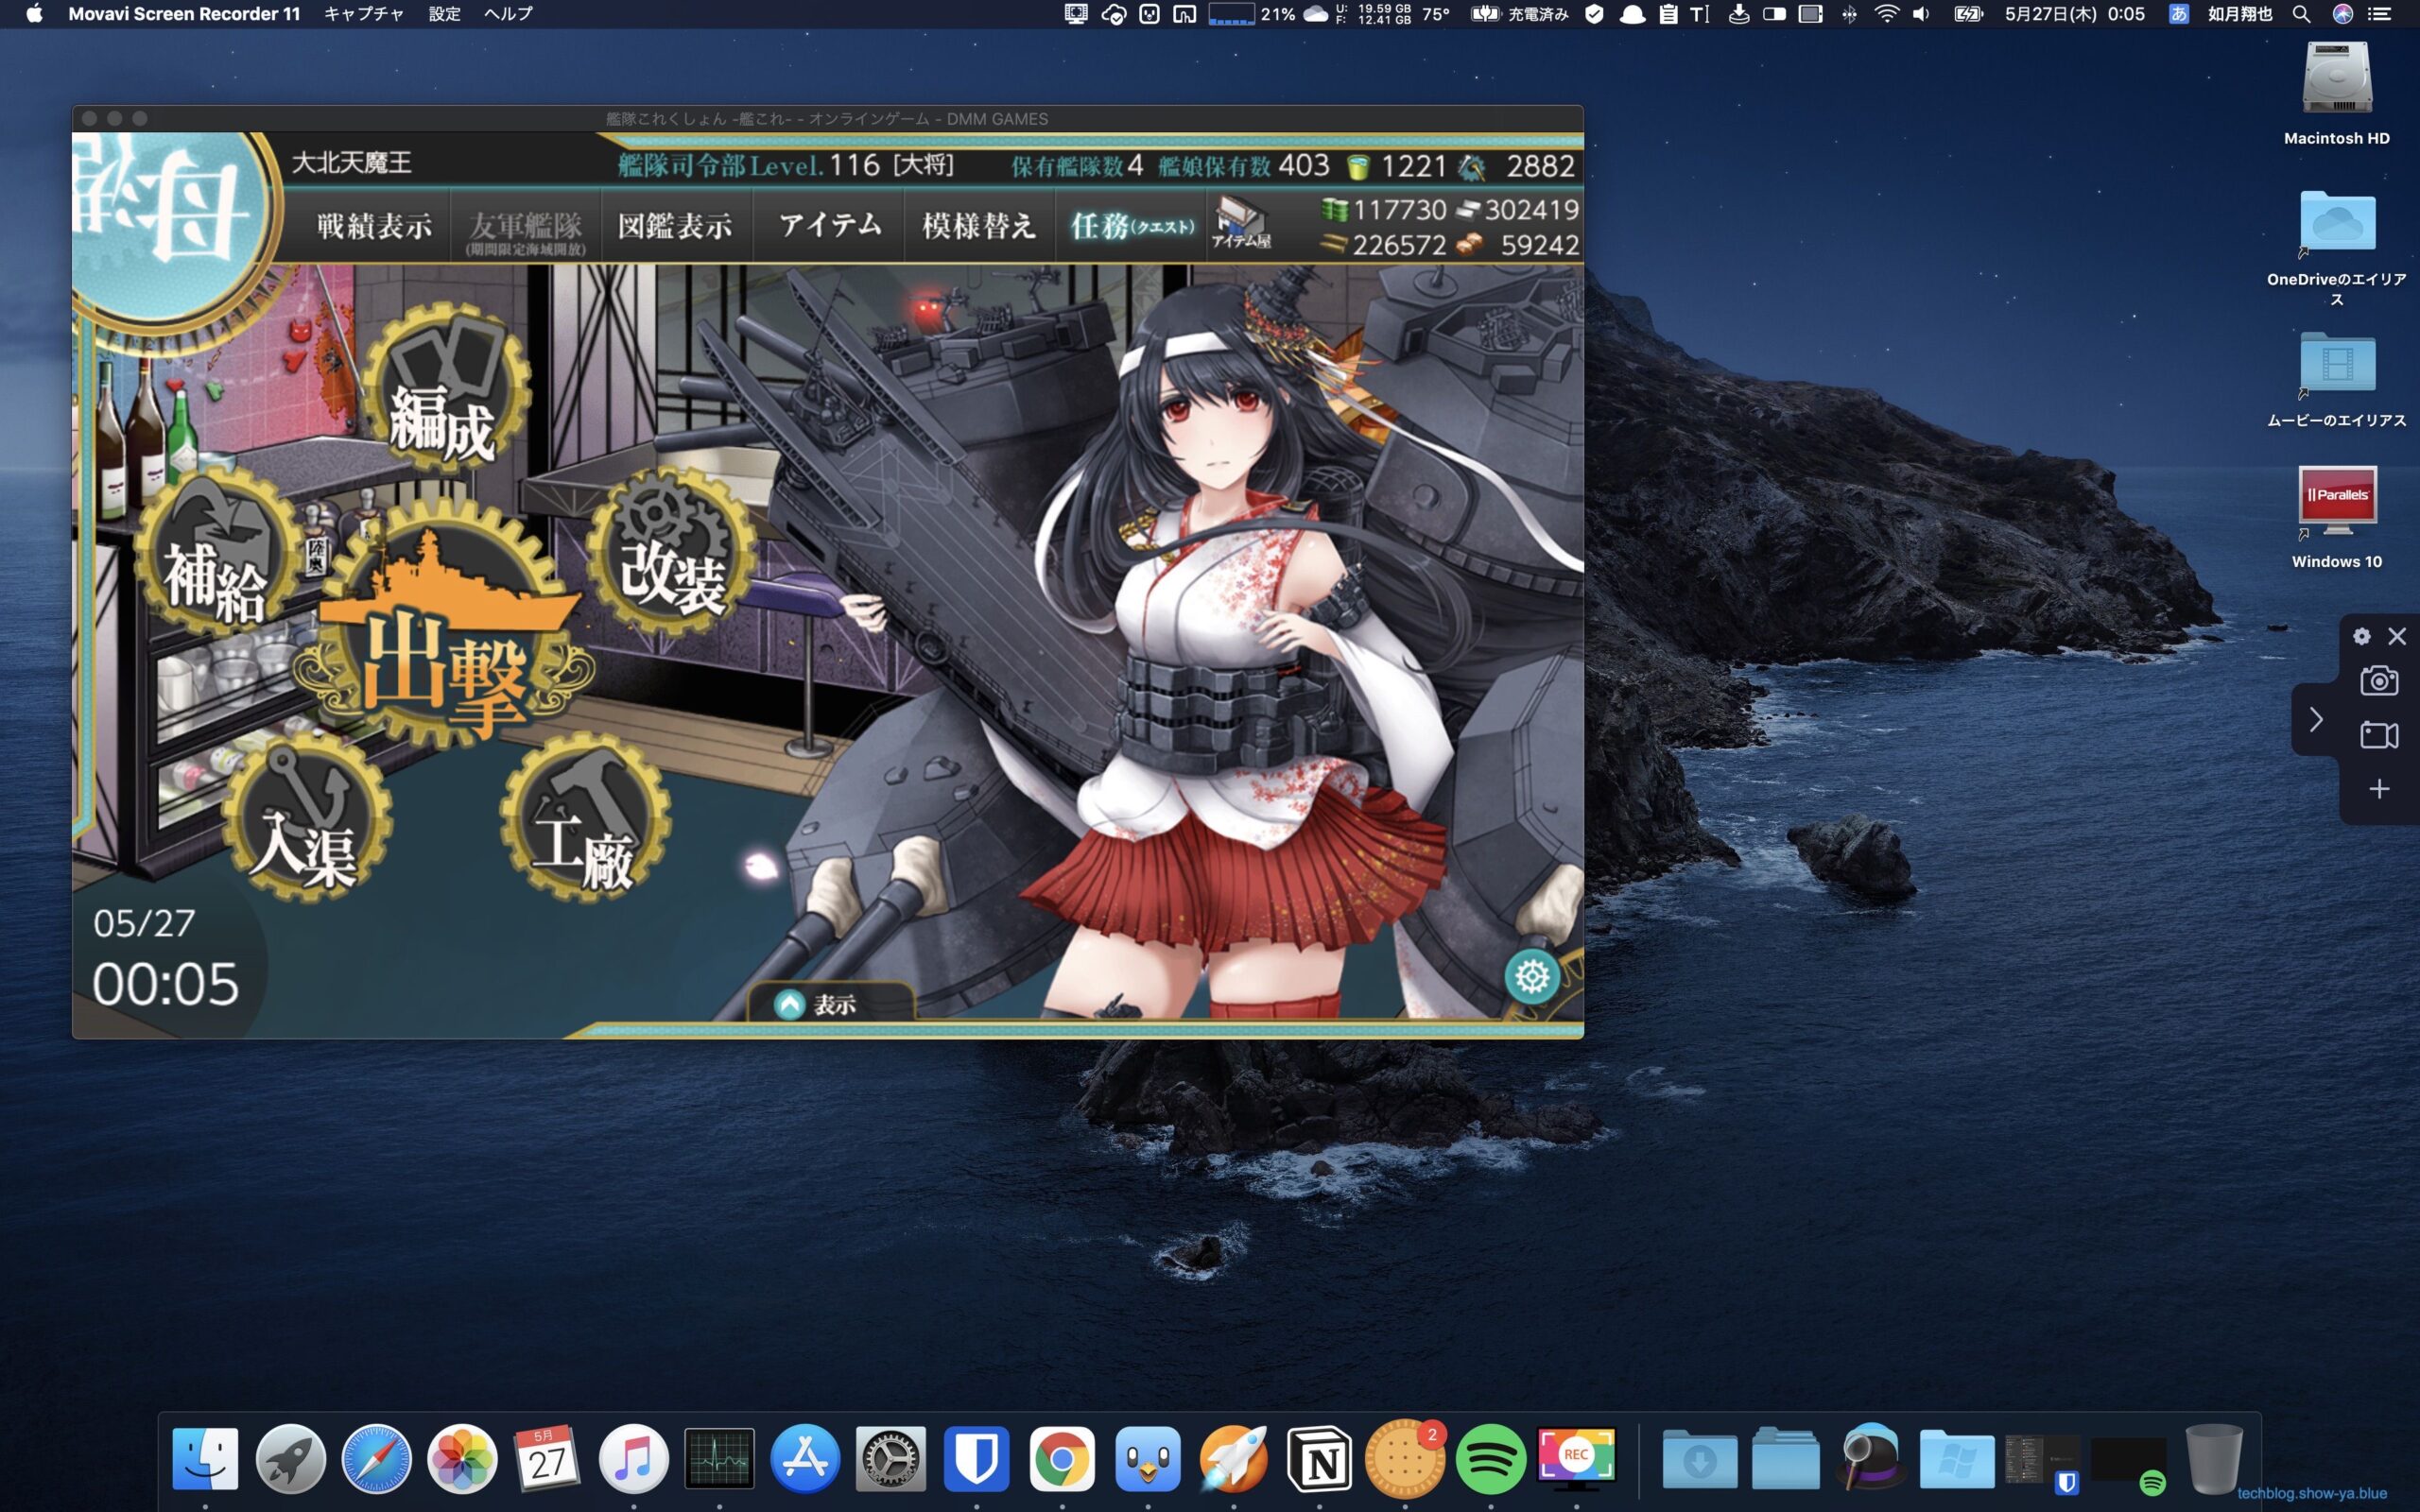Expand the 表示 display panel arrow
Image resolution: width=2420 pixels, height=1512 pixels.
point(790,1004)
